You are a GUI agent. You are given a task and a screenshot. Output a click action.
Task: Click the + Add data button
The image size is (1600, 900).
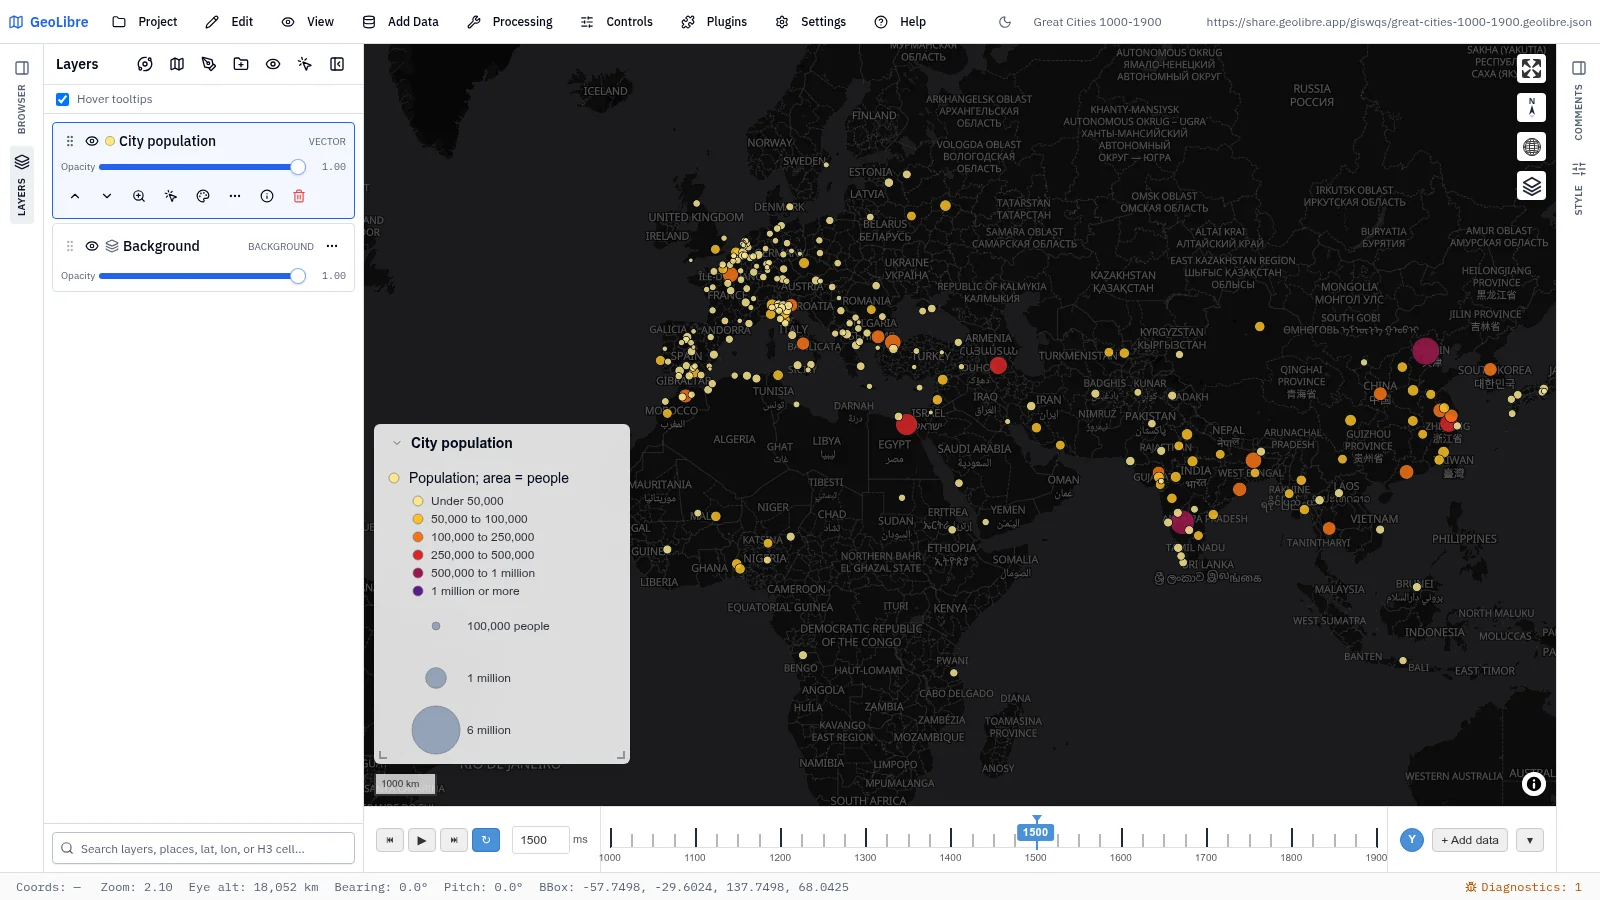pyautogui.click(x=1470, y=840)
